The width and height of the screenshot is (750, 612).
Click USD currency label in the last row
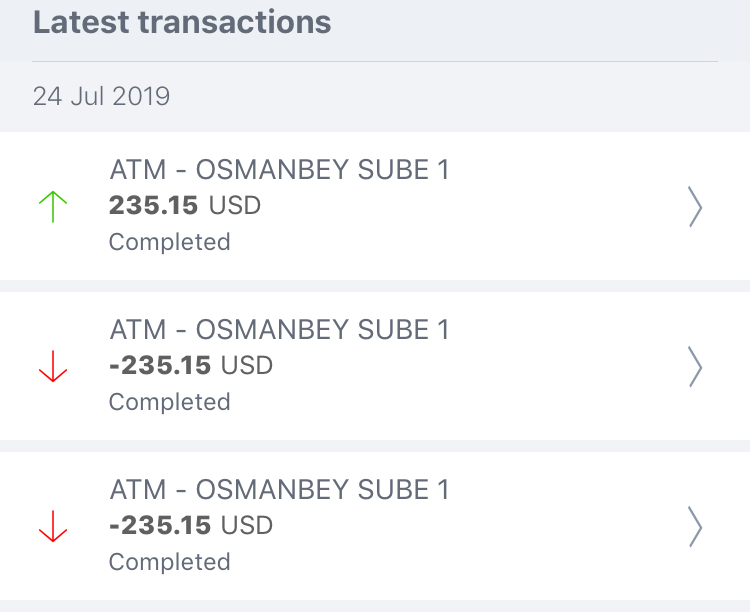click(247, 526)
